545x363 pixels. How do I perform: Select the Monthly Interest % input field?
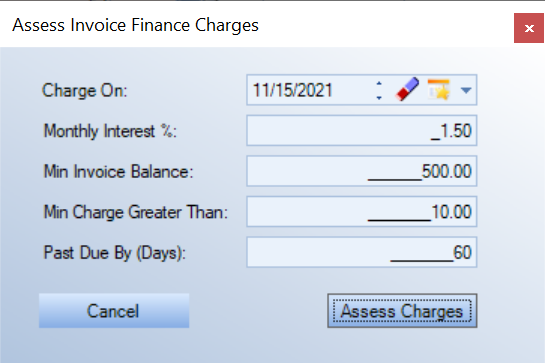pos(362,131)
